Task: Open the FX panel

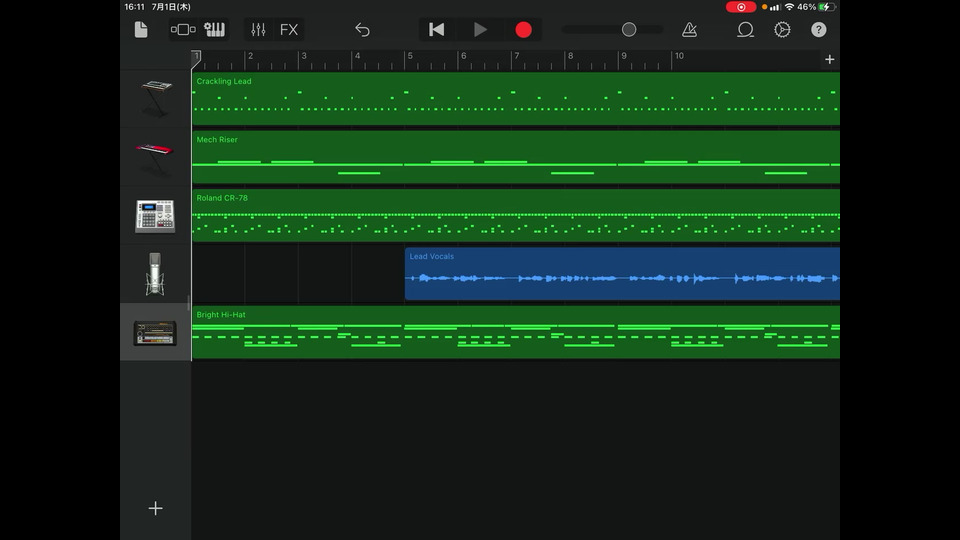Action: pos(289,29)
